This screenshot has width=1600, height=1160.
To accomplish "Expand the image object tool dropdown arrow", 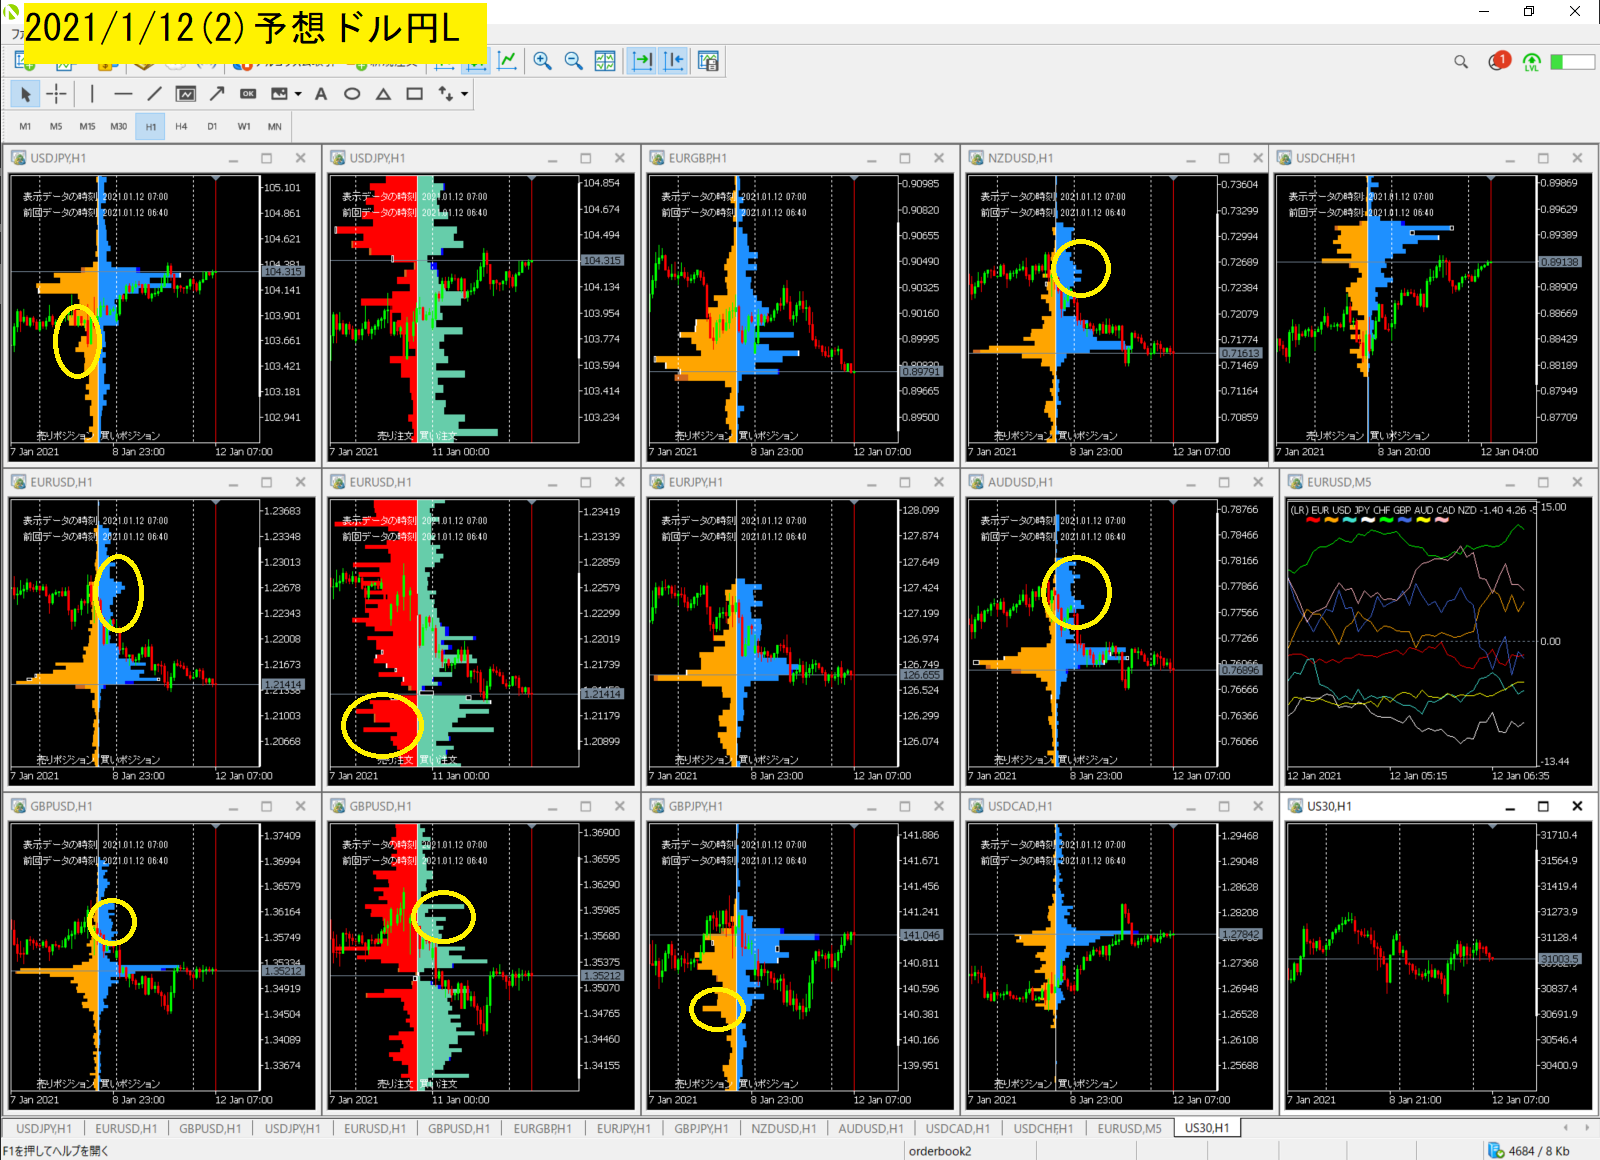I will point(298,94).
